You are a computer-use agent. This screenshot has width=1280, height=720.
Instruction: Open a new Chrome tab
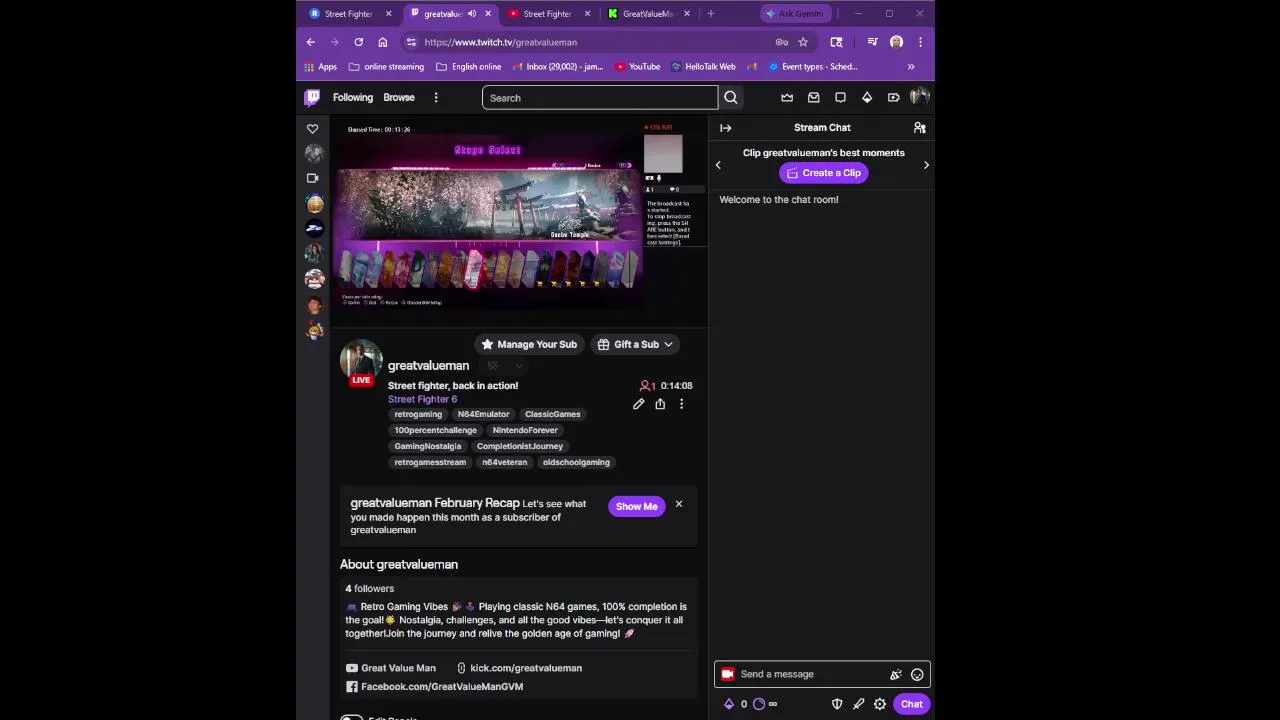(710, 14)
